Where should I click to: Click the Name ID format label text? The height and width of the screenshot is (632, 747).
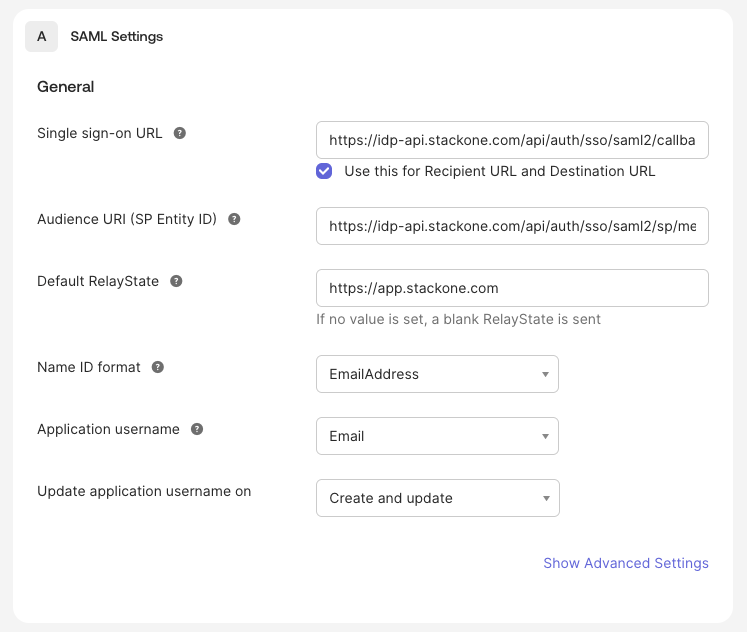click(x=89, y=367)
